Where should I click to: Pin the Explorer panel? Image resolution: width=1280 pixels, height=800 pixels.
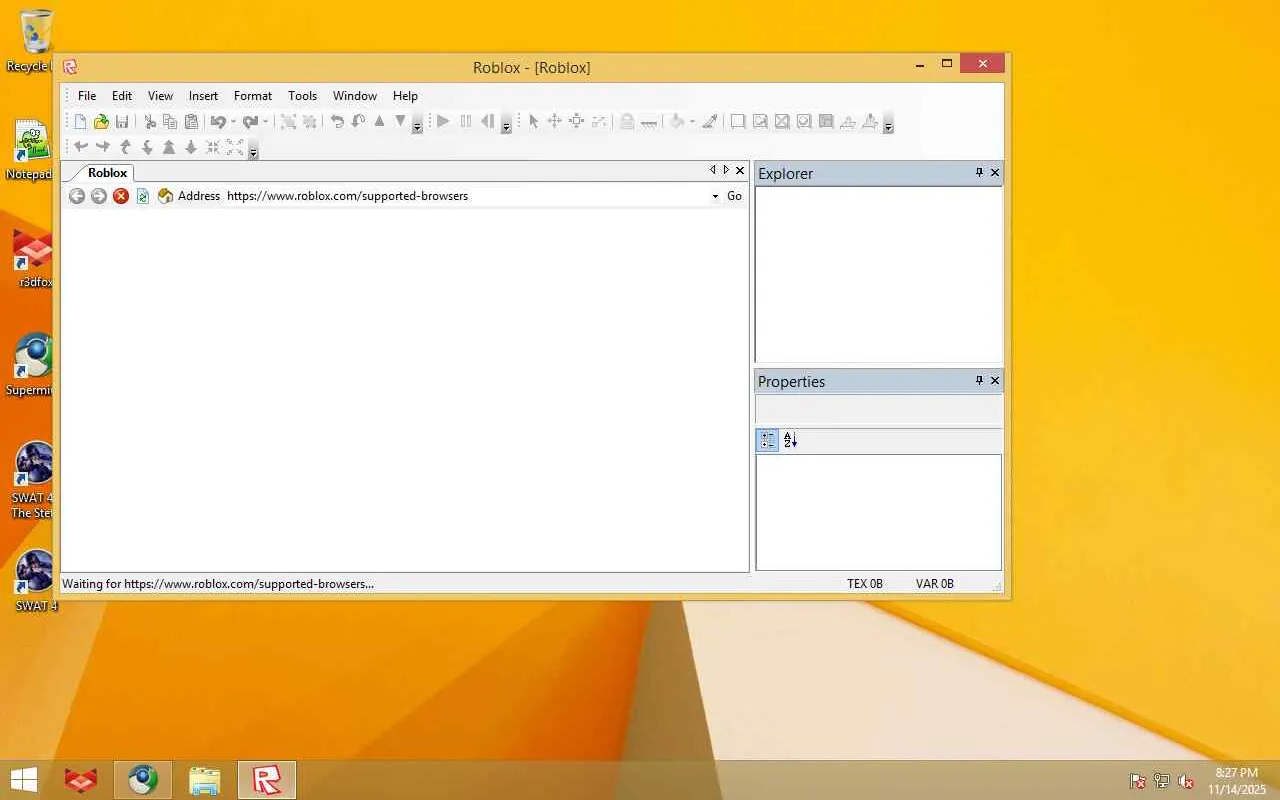[979, 172]
